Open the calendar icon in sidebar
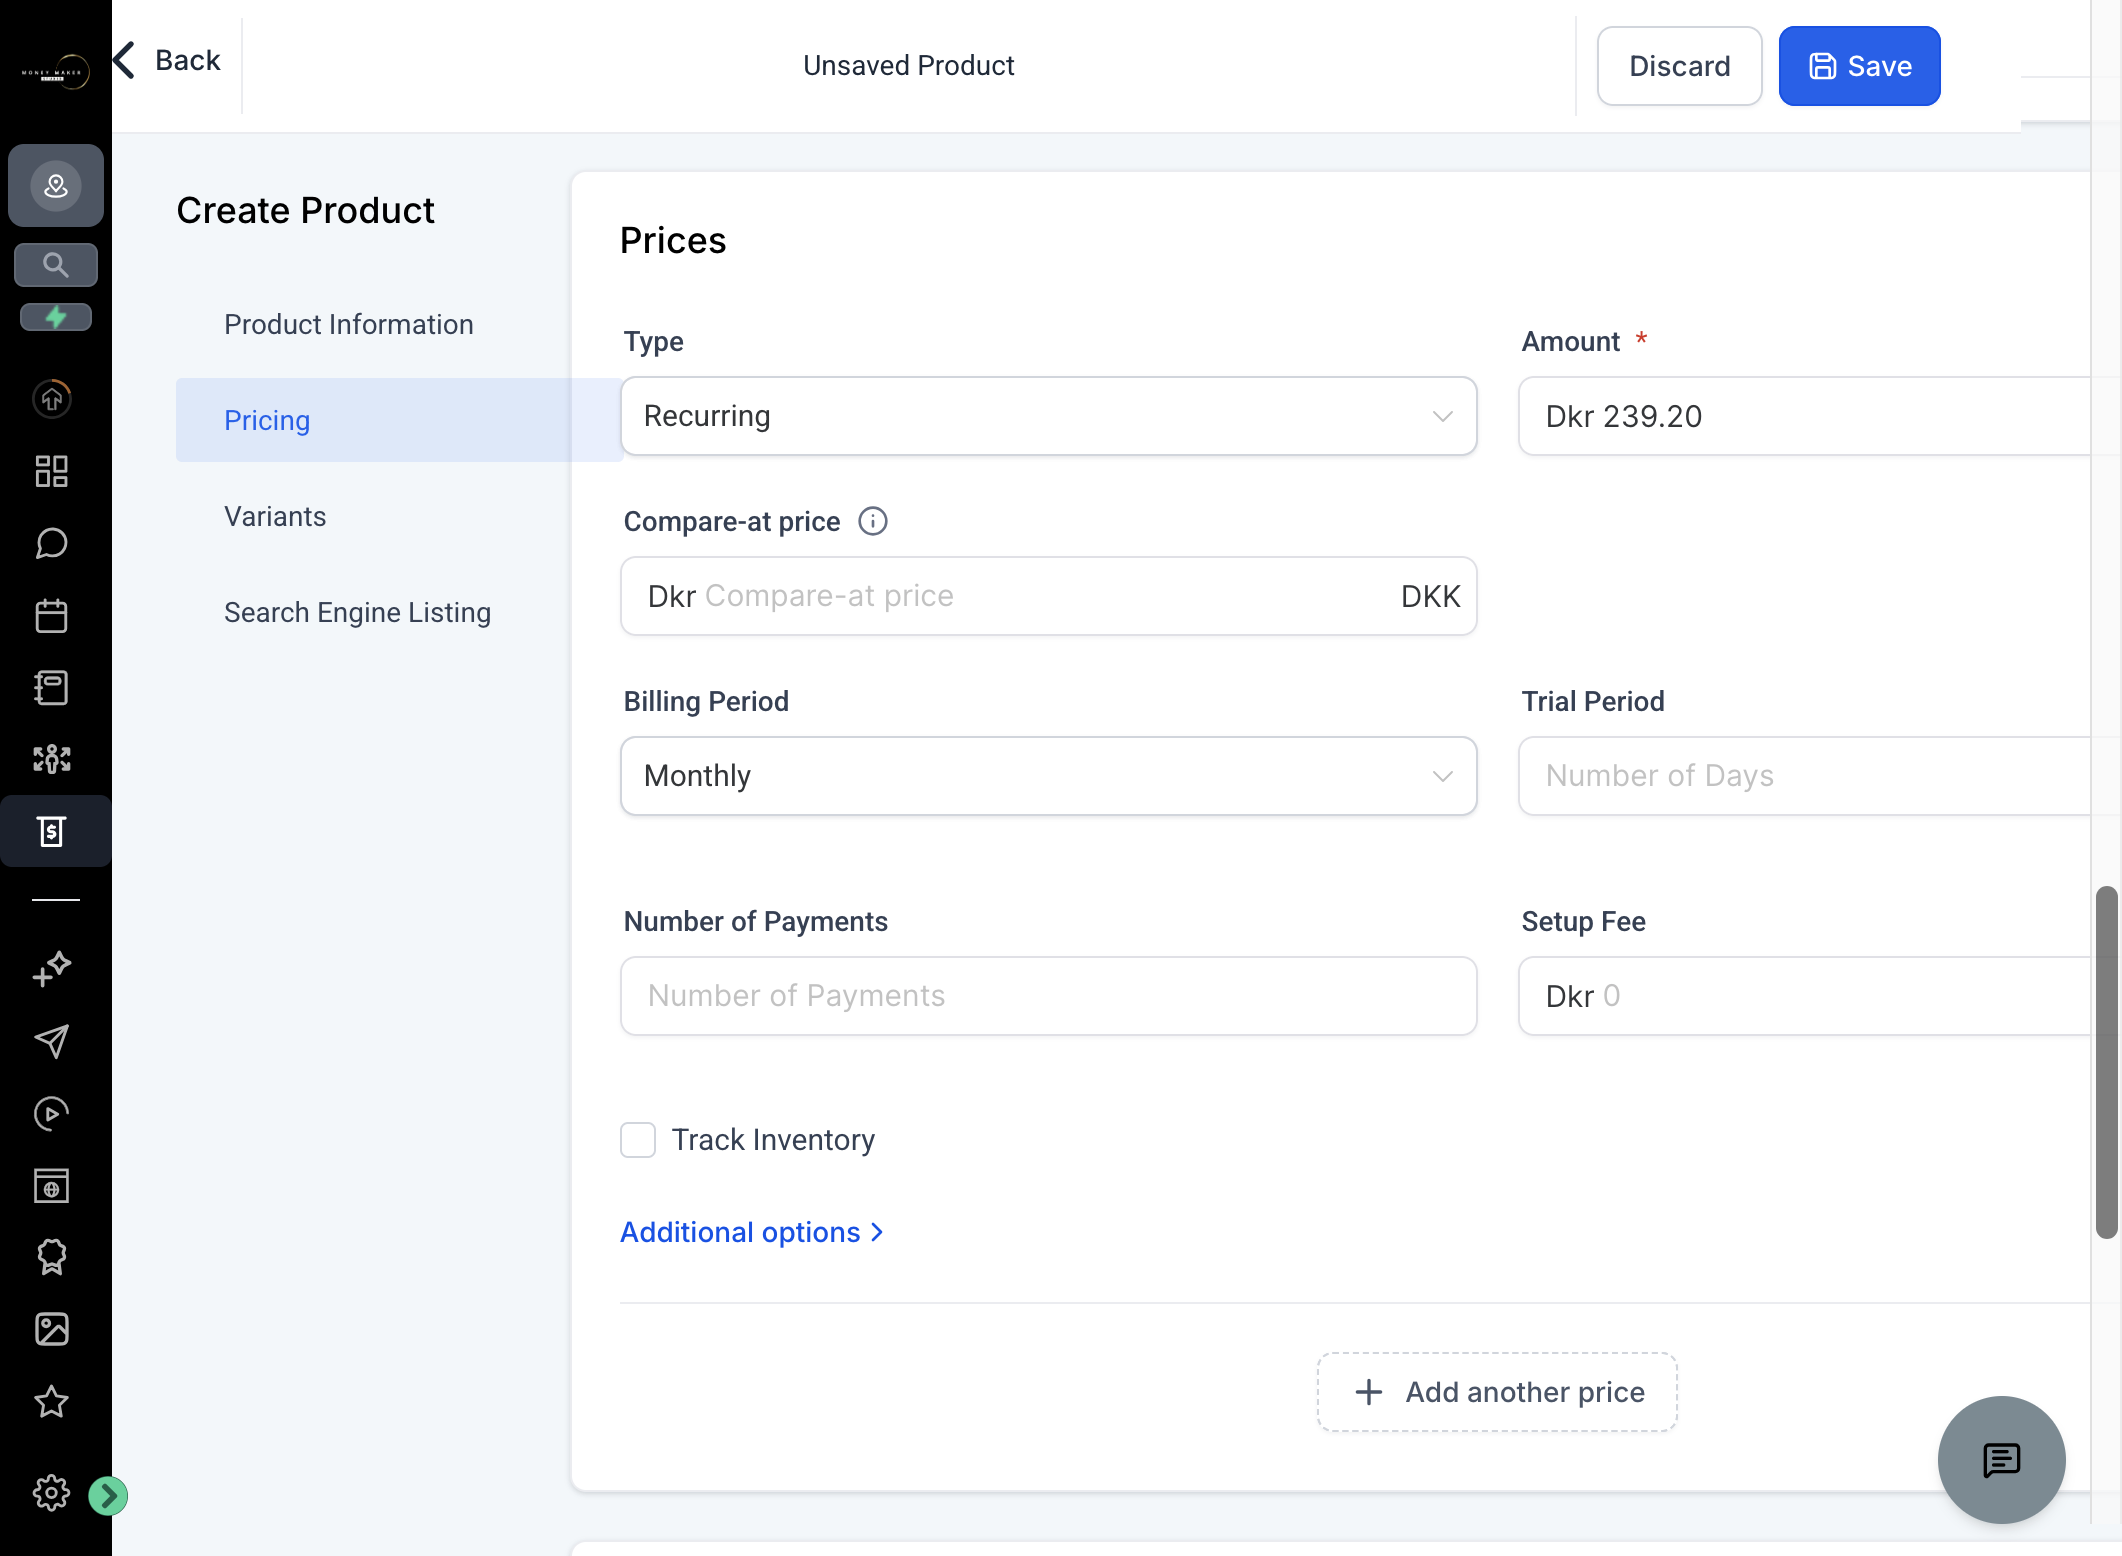Image resolution: width=2122 pixels, height=1556 pixels. tap(52, 615)
